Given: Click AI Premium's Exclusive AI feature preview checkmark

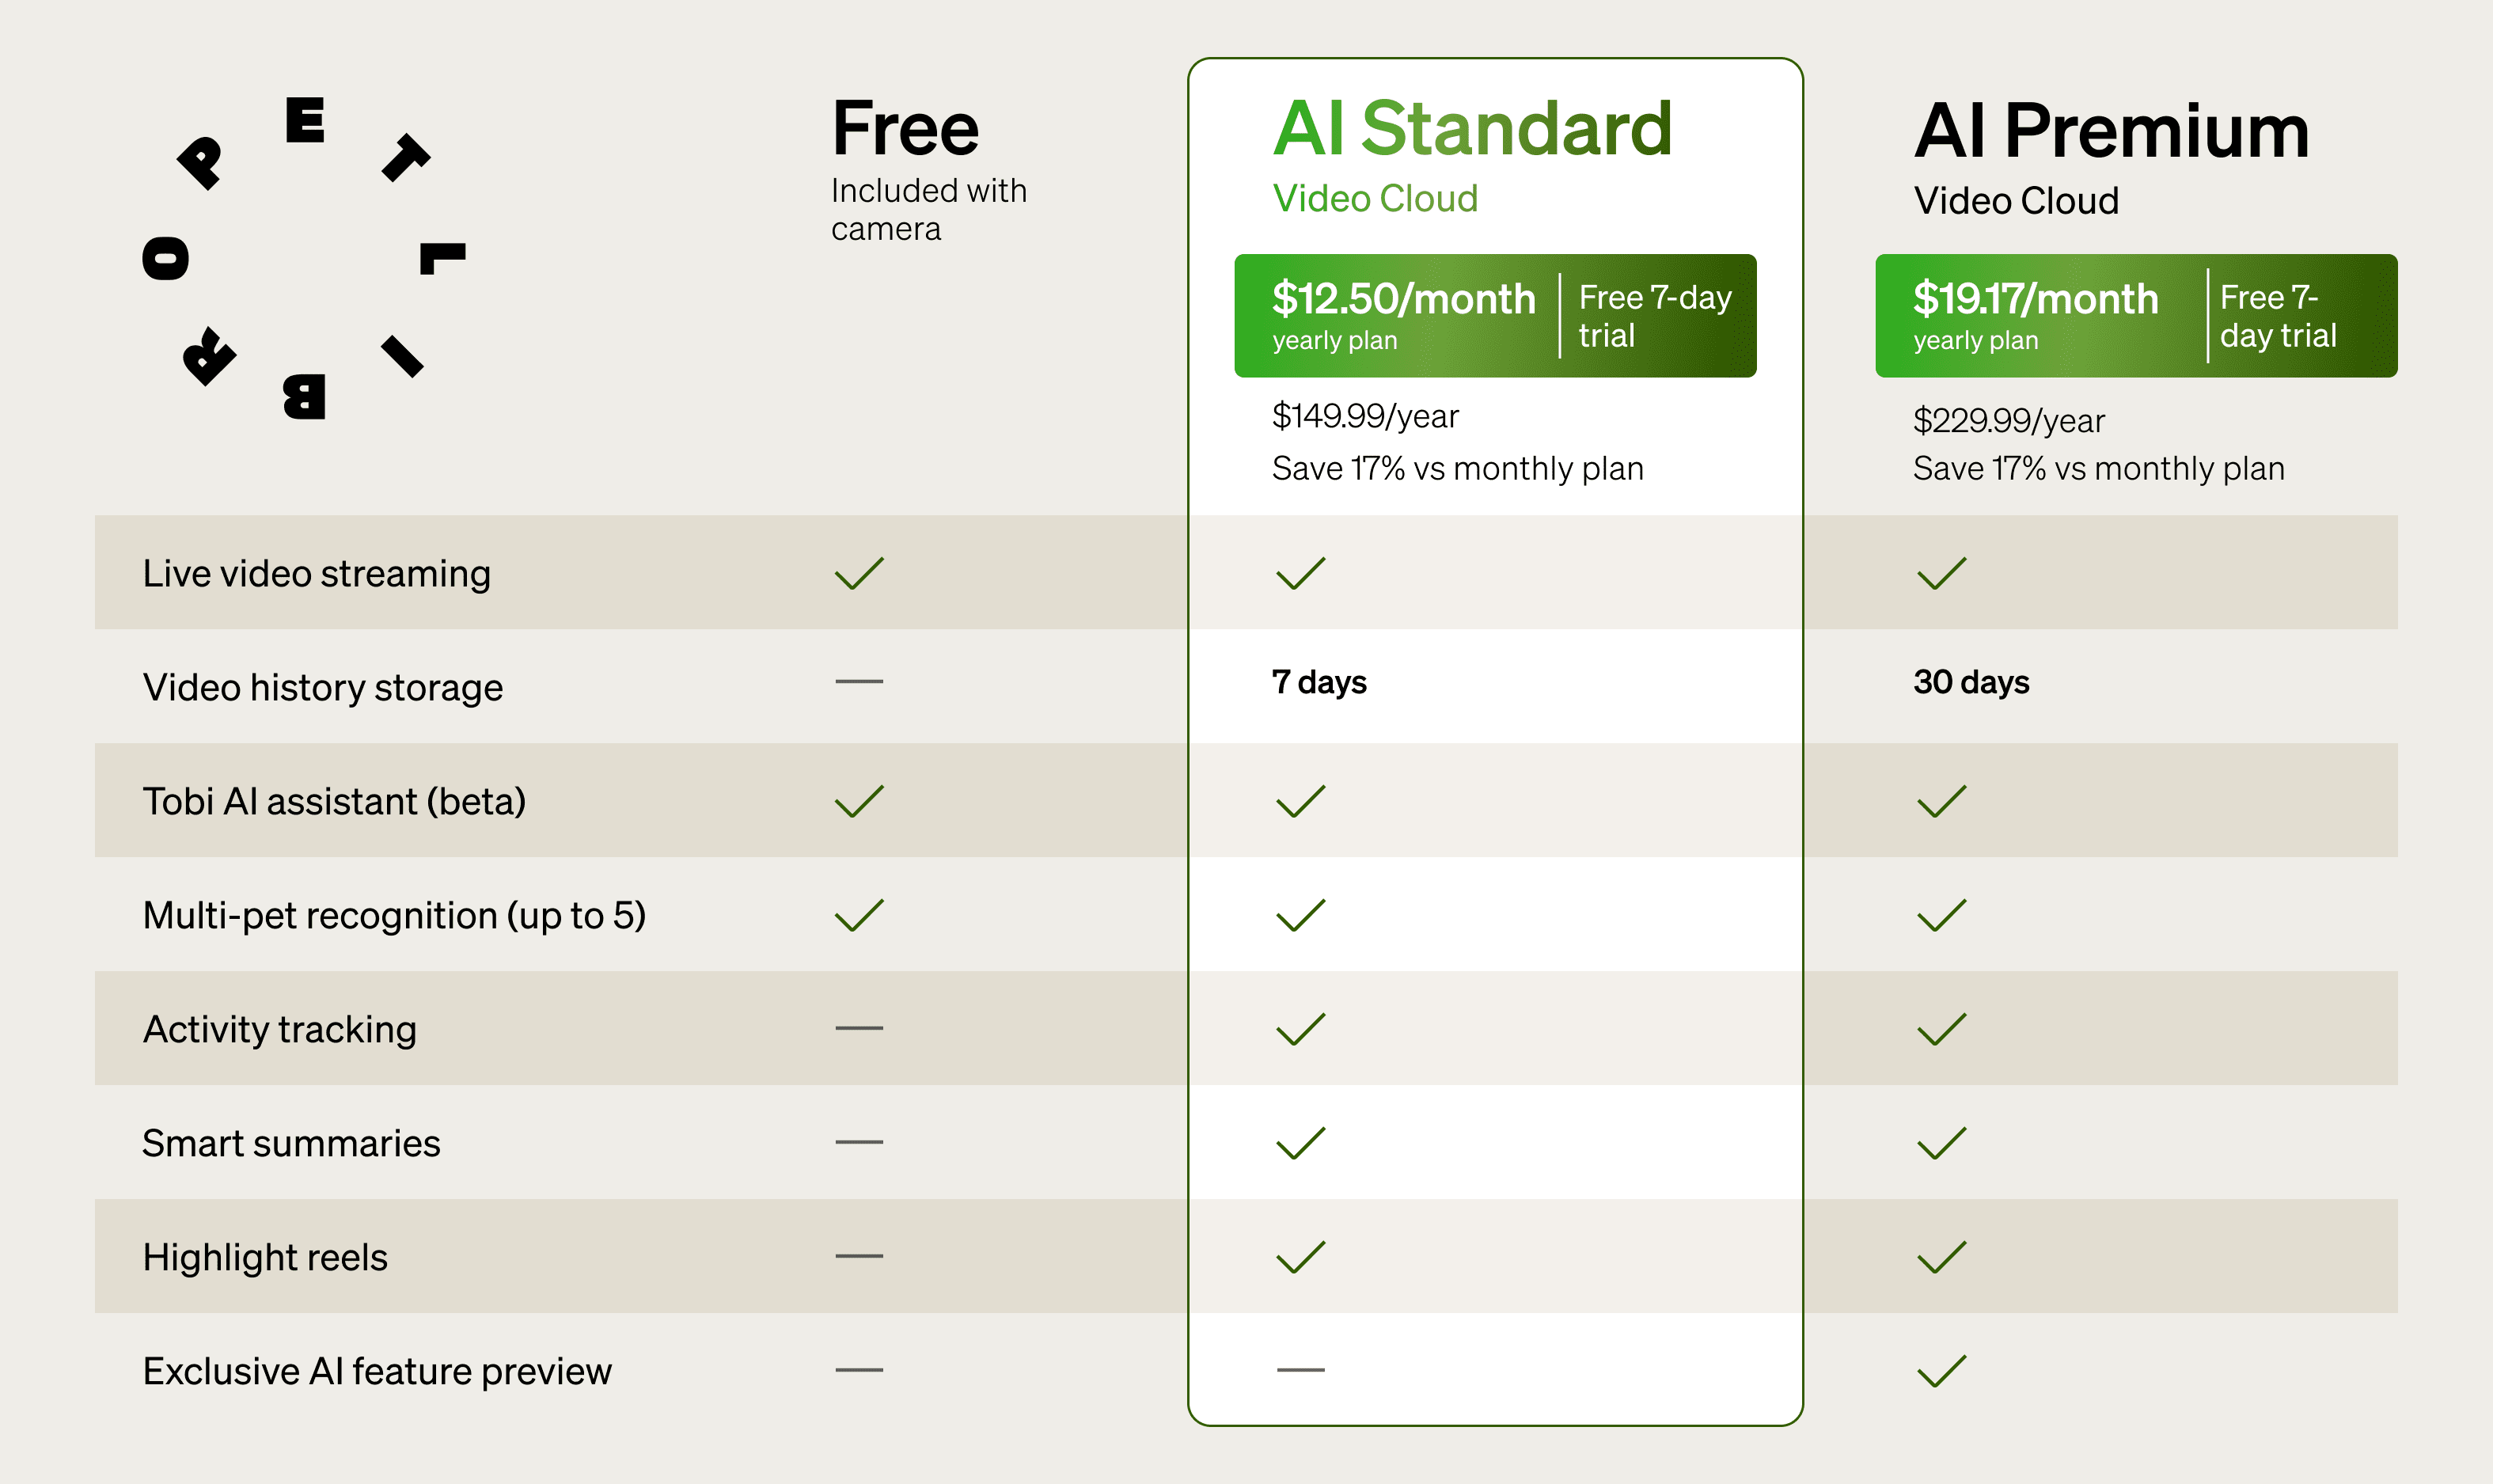Looking at the screenshot, I should point(1941,1371).
